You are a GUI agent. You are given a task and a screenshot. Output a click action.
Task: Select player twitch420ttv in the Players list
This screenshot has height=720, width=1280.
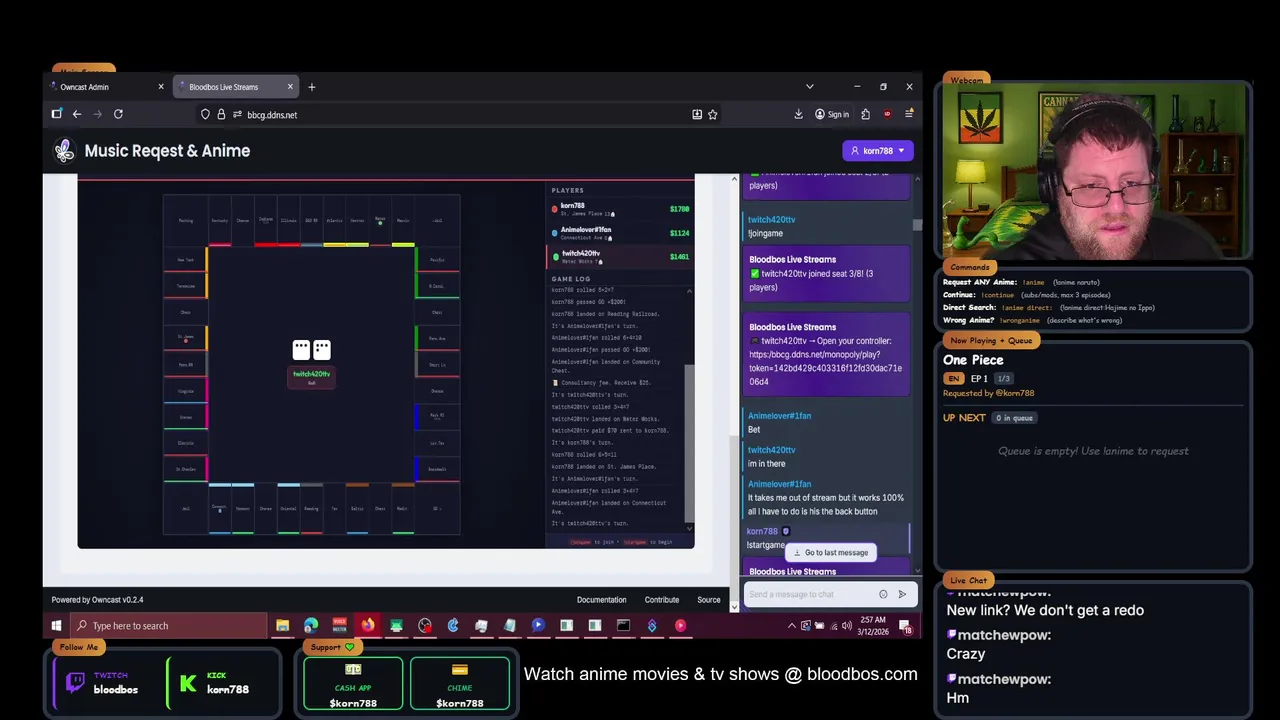(x=620, y=257)
